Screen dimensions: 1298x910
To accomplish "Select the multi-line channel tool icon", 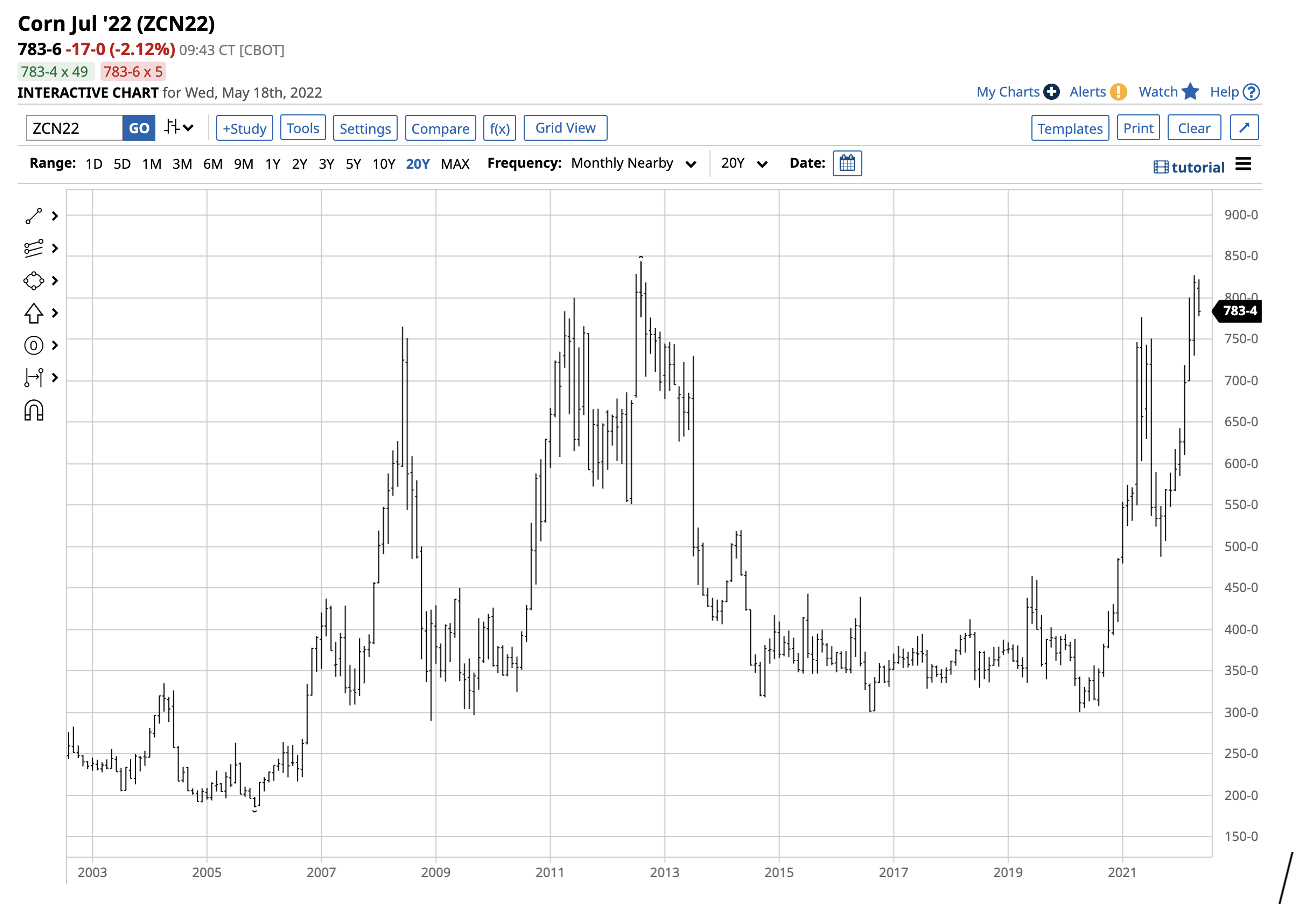I will pos(34,248).
